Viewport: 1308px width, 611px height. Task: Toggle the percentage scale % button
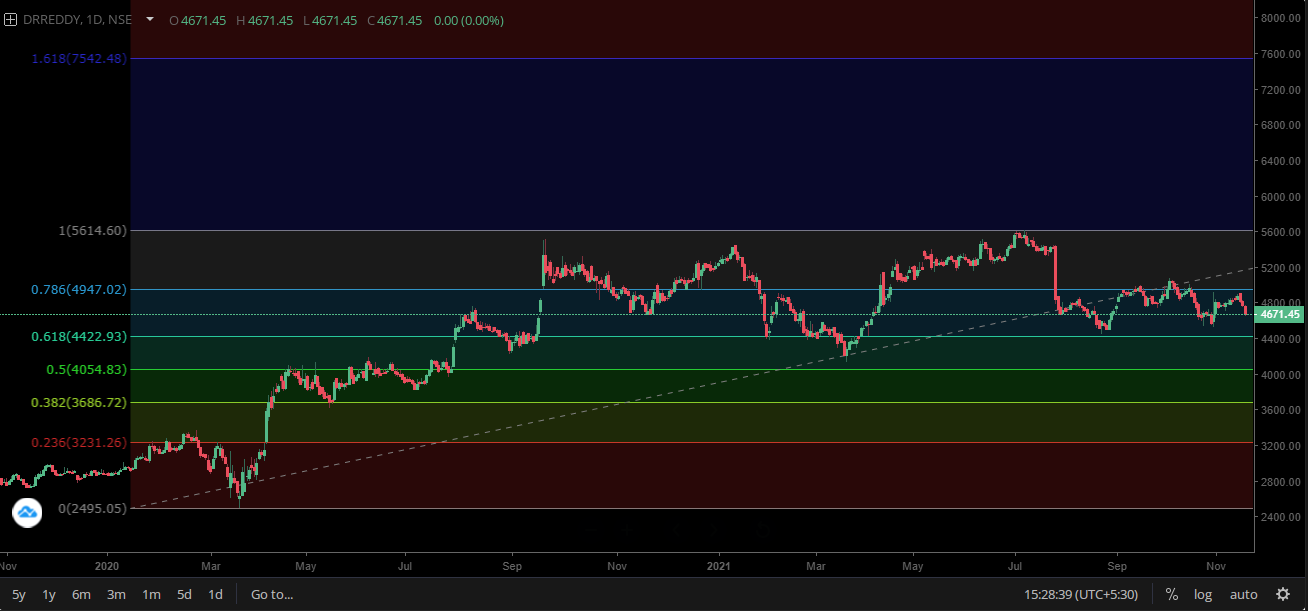click(x=1171, y=594)
